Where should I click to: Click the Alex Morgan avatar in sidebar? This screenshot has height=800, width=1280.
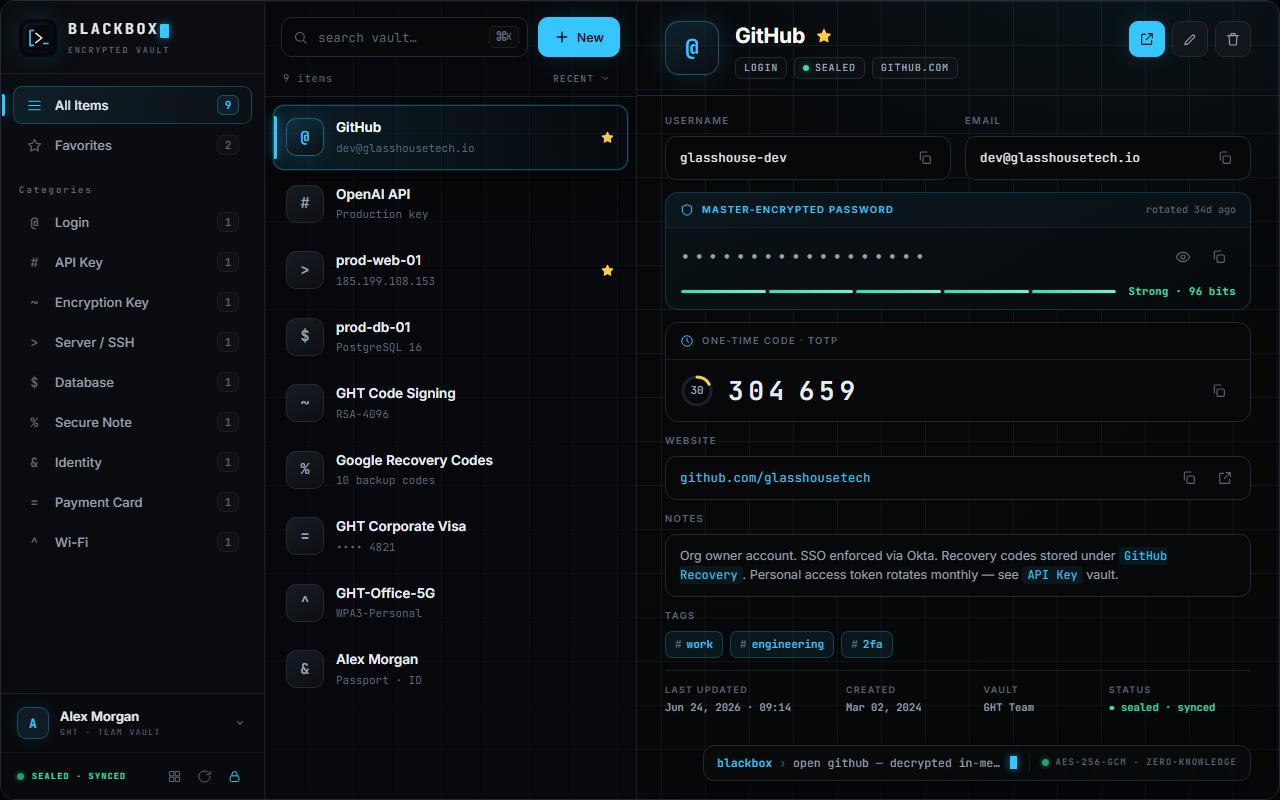pos(33,723)
